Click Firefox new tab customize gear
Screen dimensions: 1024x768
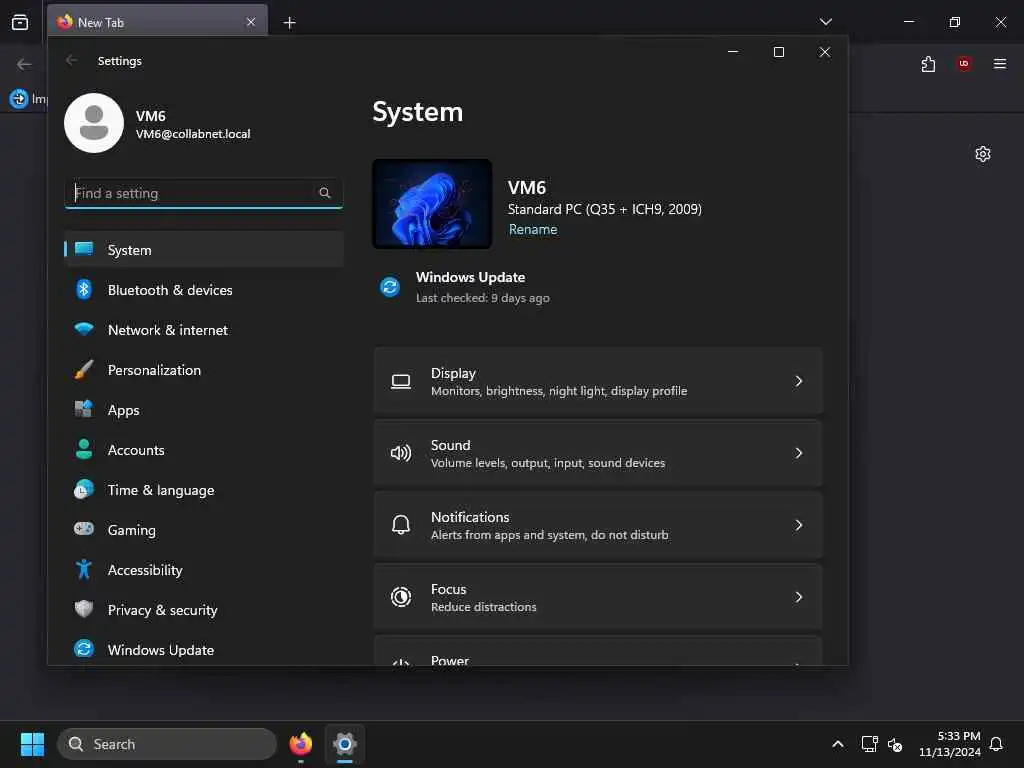pyautogui.click(x=982, y=154)
